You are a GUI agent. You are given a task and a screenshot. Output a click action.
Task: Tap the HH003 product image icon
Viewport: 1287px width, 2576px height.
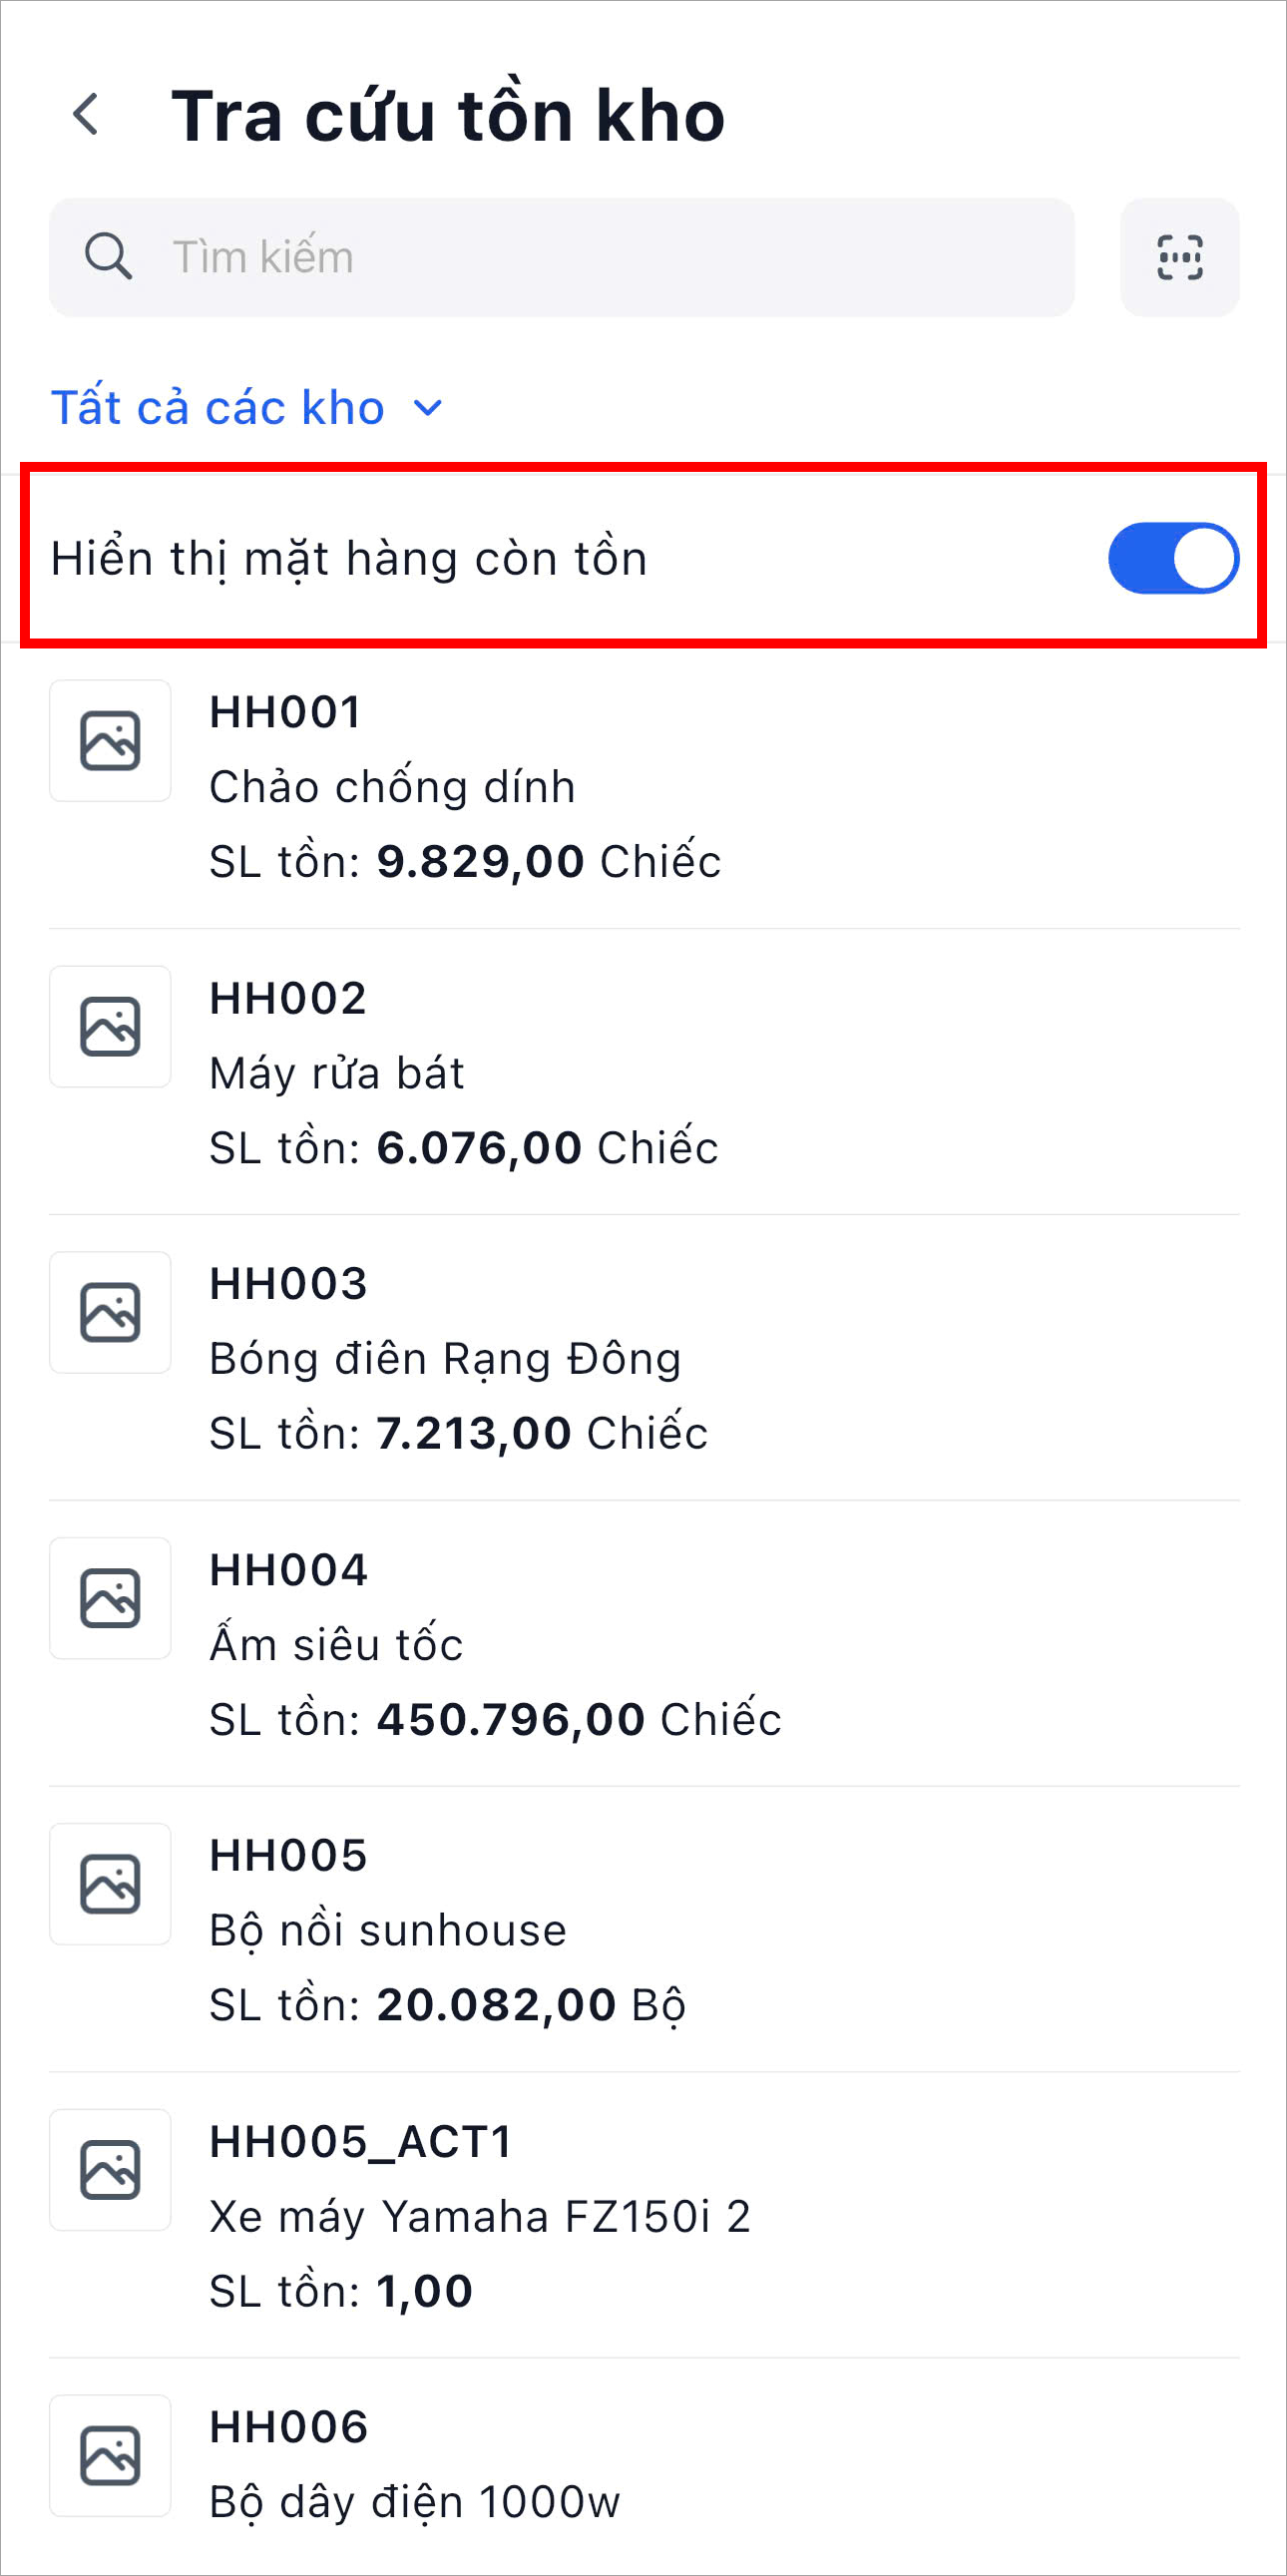coord(110,1312)
